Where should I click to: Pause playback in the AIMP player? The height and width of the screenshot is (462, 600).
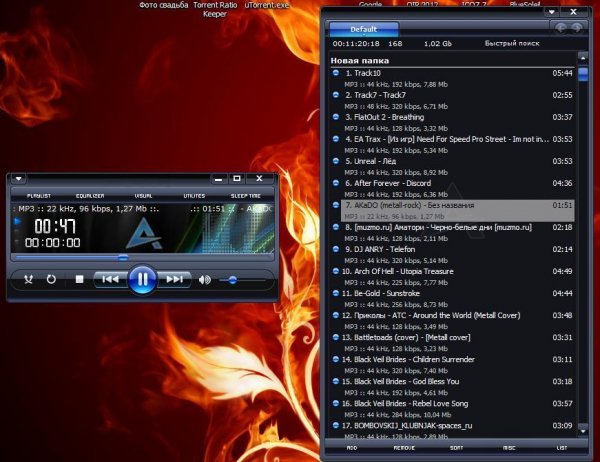point(142,280)
